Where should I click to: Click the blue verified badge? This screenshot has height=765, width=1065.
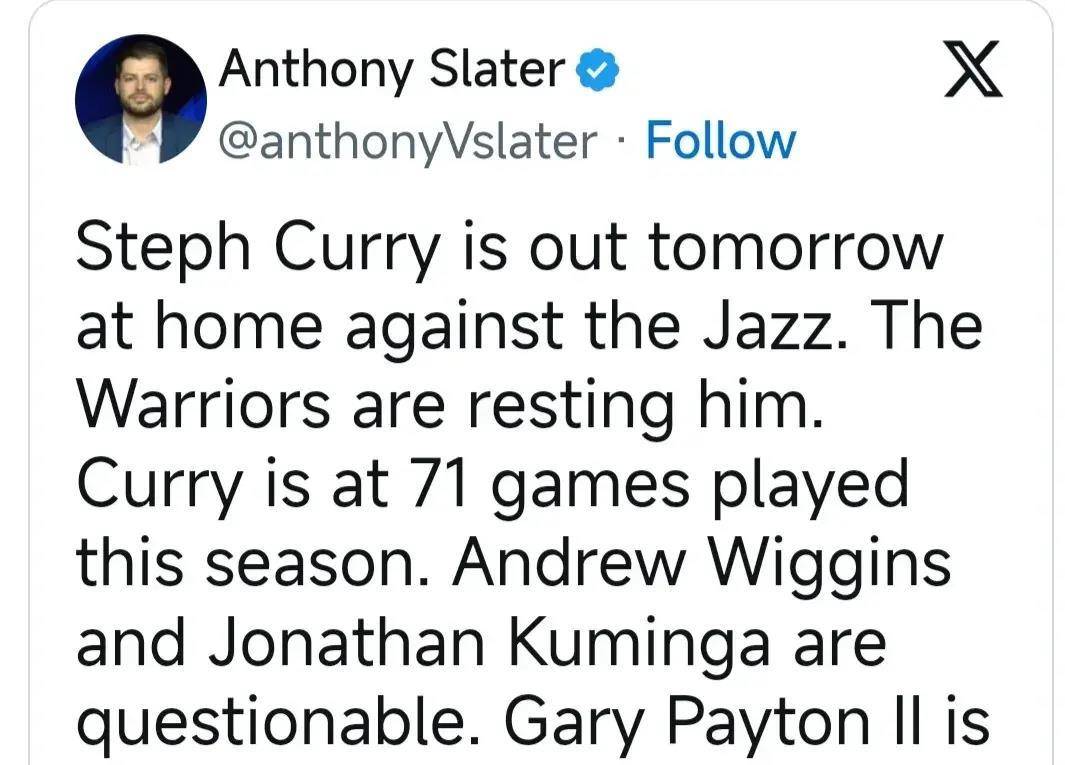pos(598,70)
